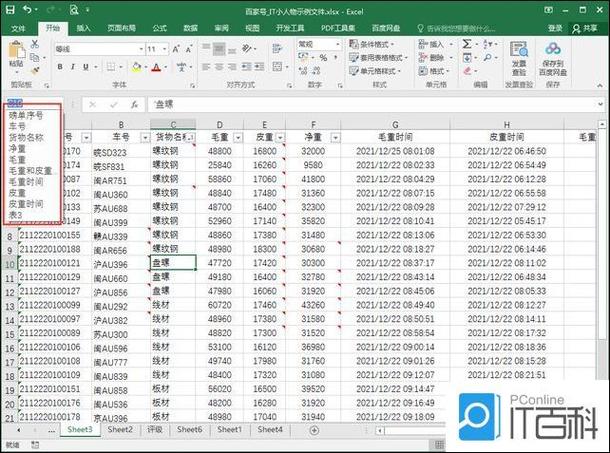Click the 删除 cells button

coord(435,58)
